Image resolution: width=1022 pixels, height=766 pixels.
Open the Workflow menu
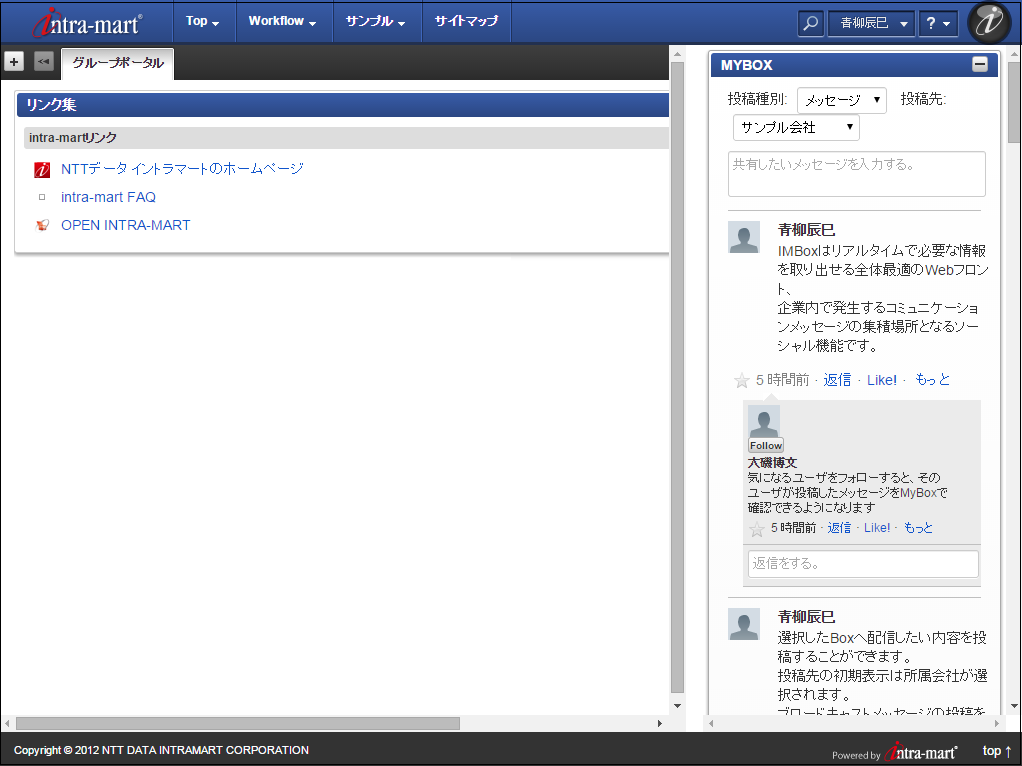(282, 21)
